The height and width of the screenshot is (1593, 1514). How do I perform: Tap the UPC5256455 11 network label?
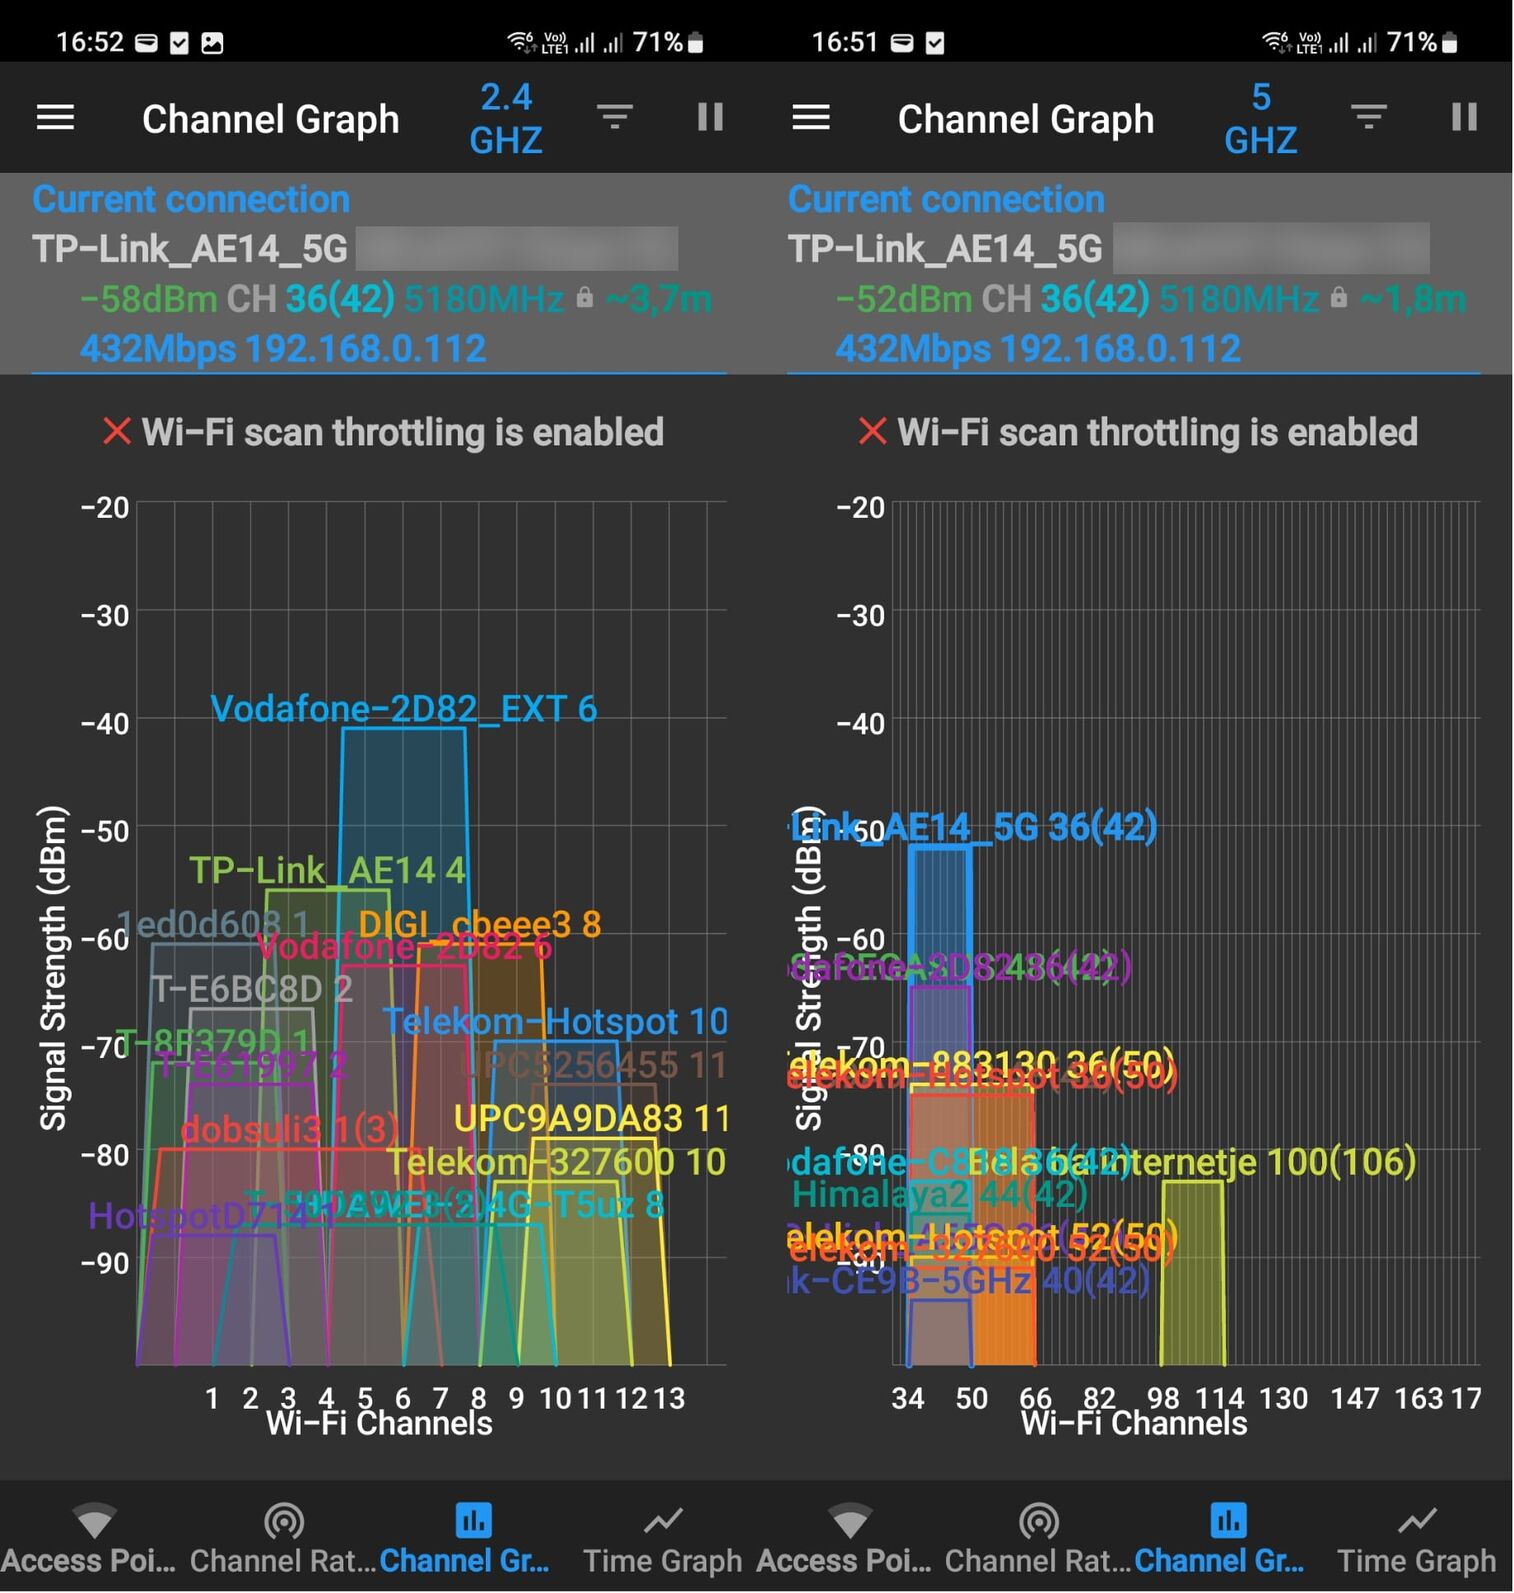593,1065
